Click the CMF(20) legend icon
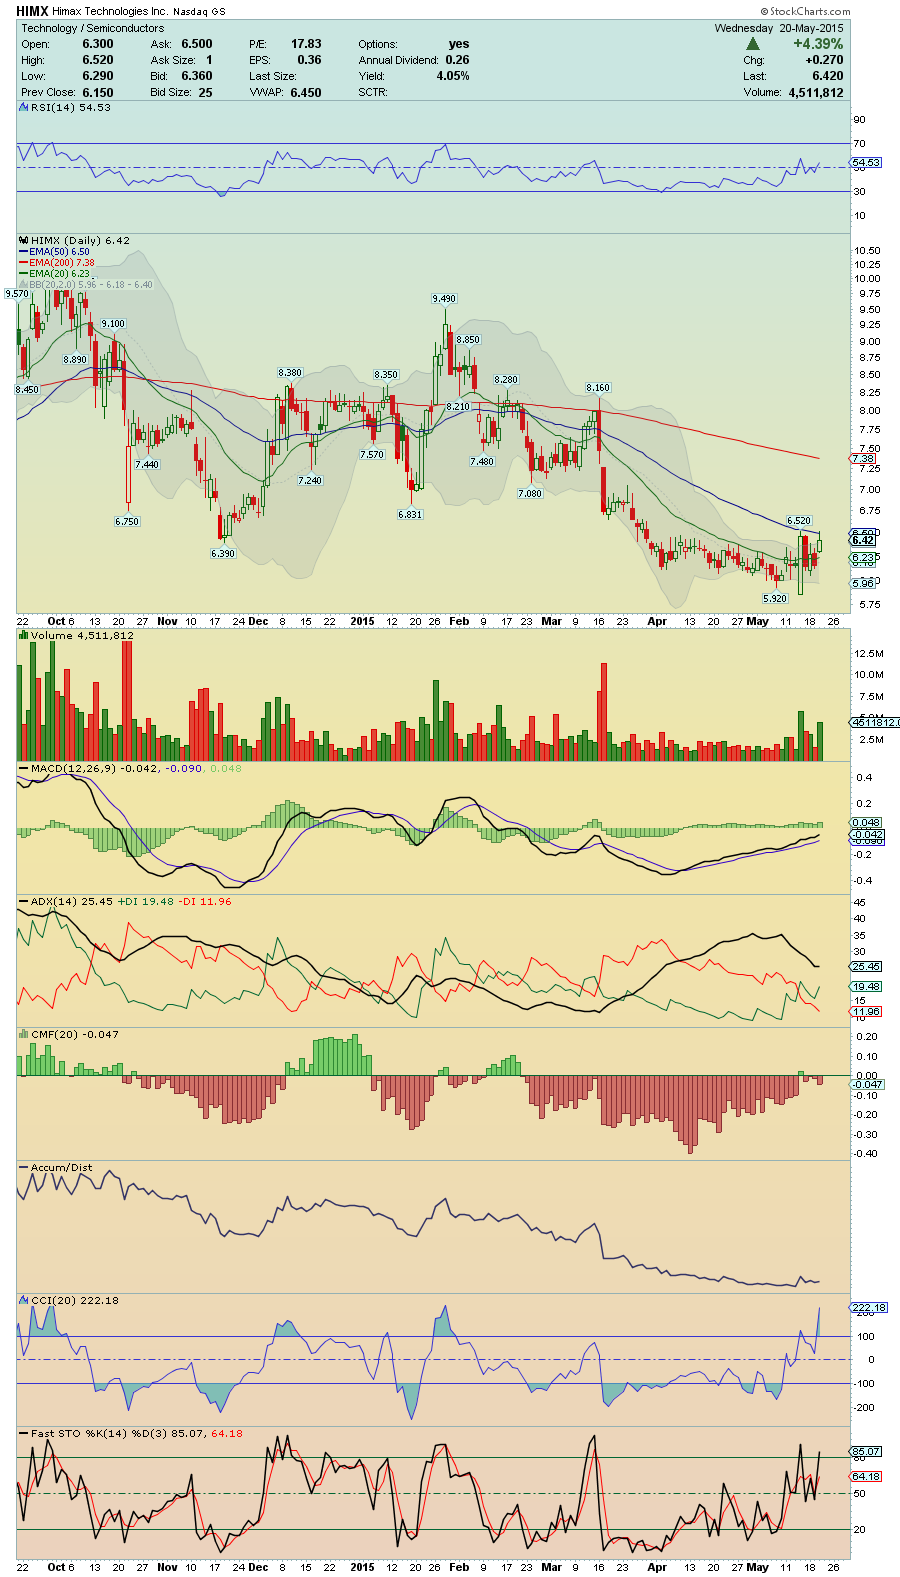Screen dimensions: 900x1577 (24, 1034)
